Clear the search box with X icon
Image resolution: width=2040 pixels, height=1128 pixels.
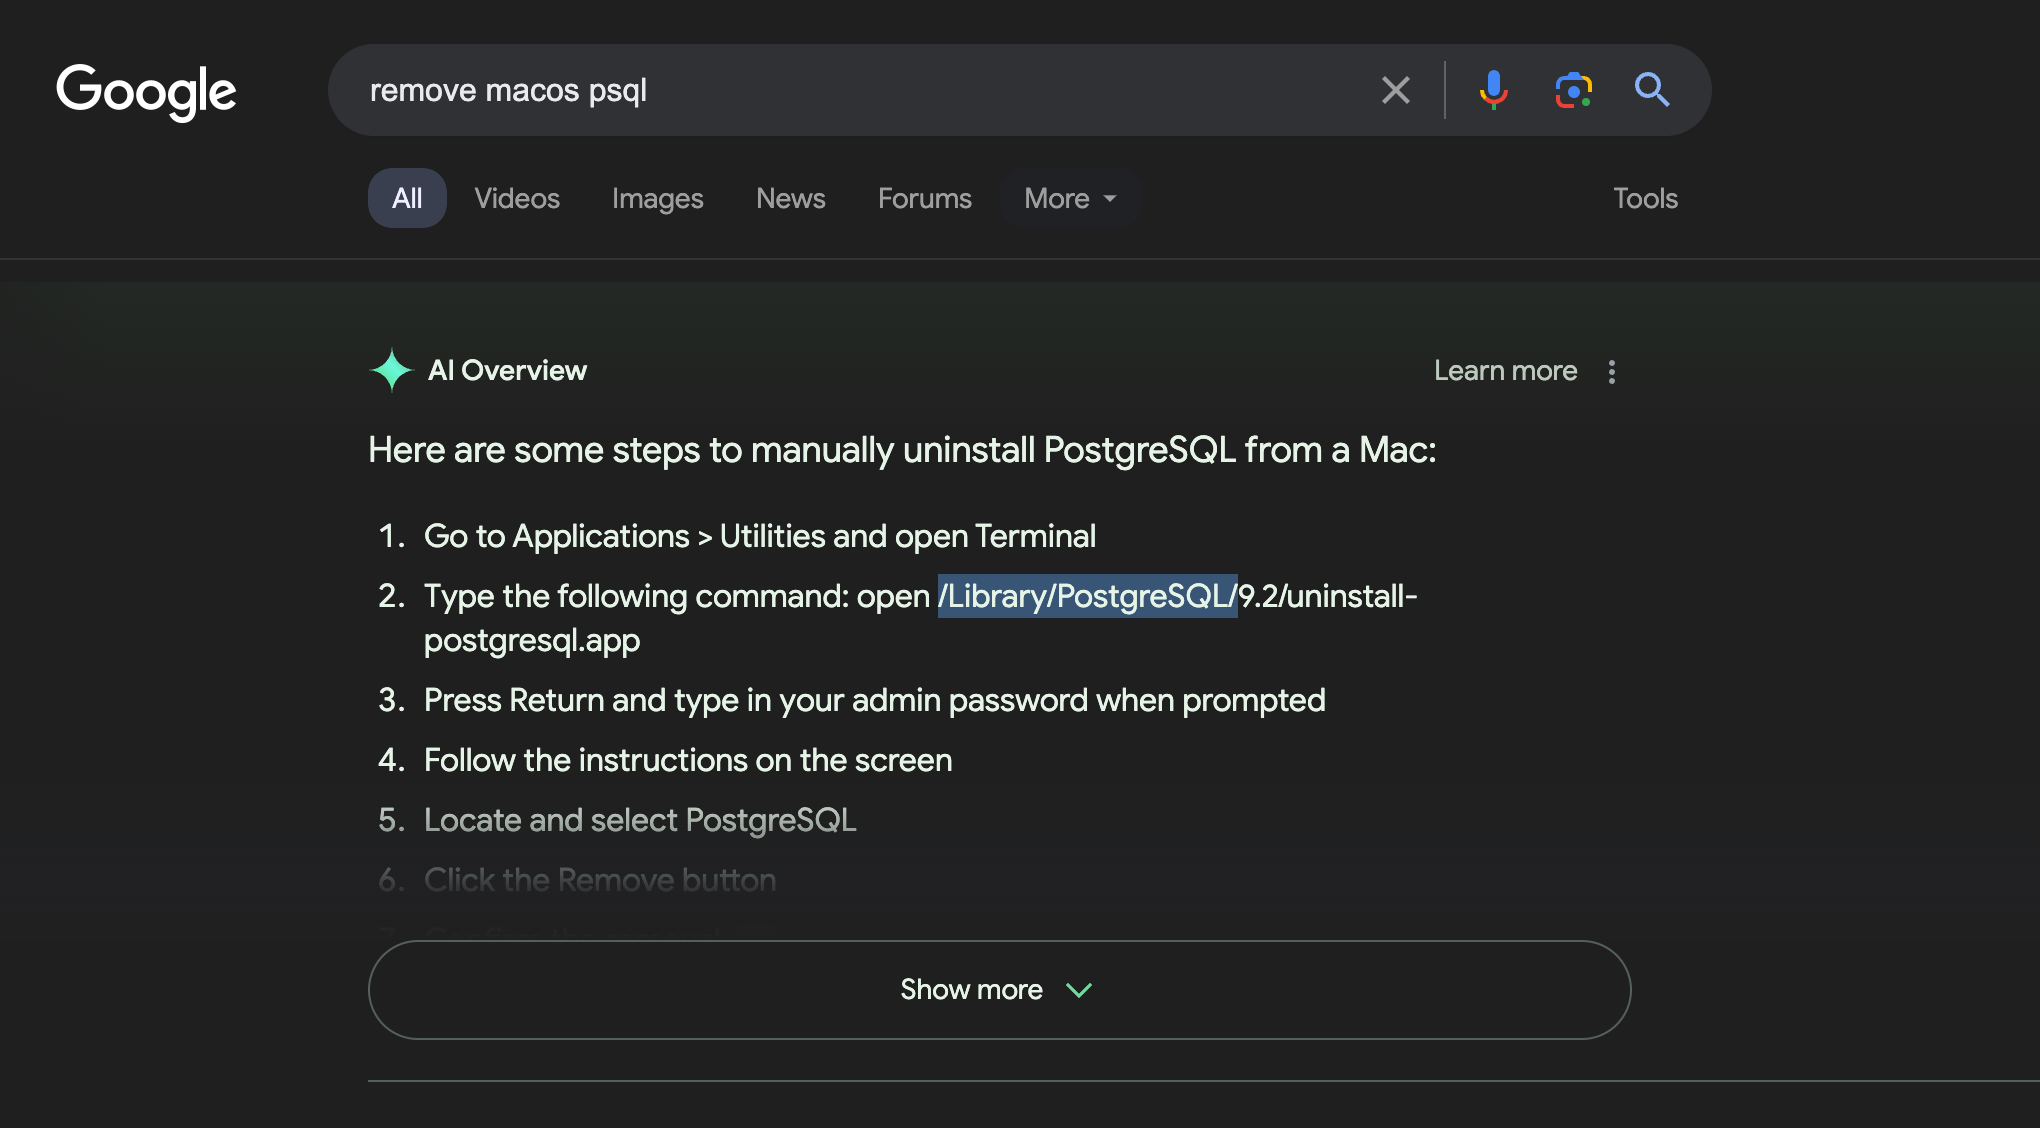(x=1396, y=90)
